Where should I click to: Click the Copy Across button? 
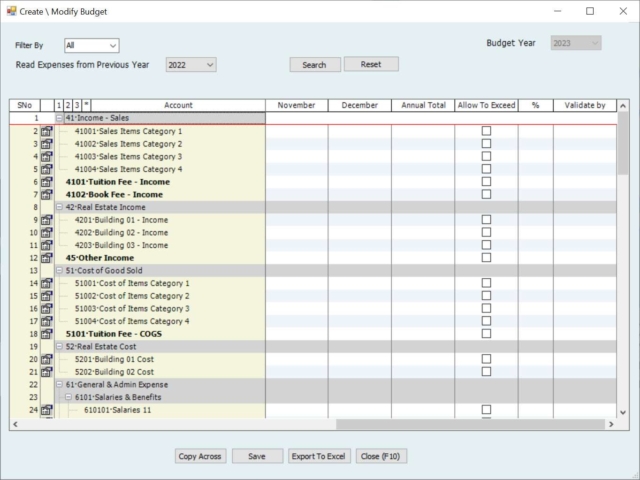(x=200, y=456)
